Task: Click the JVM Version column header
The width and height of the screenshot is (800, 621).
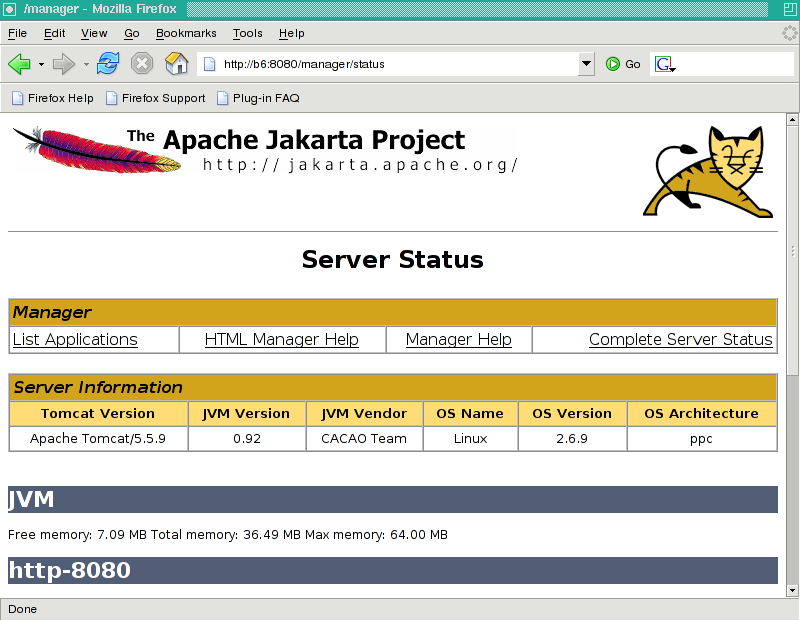Action: (x=247, y=413)
